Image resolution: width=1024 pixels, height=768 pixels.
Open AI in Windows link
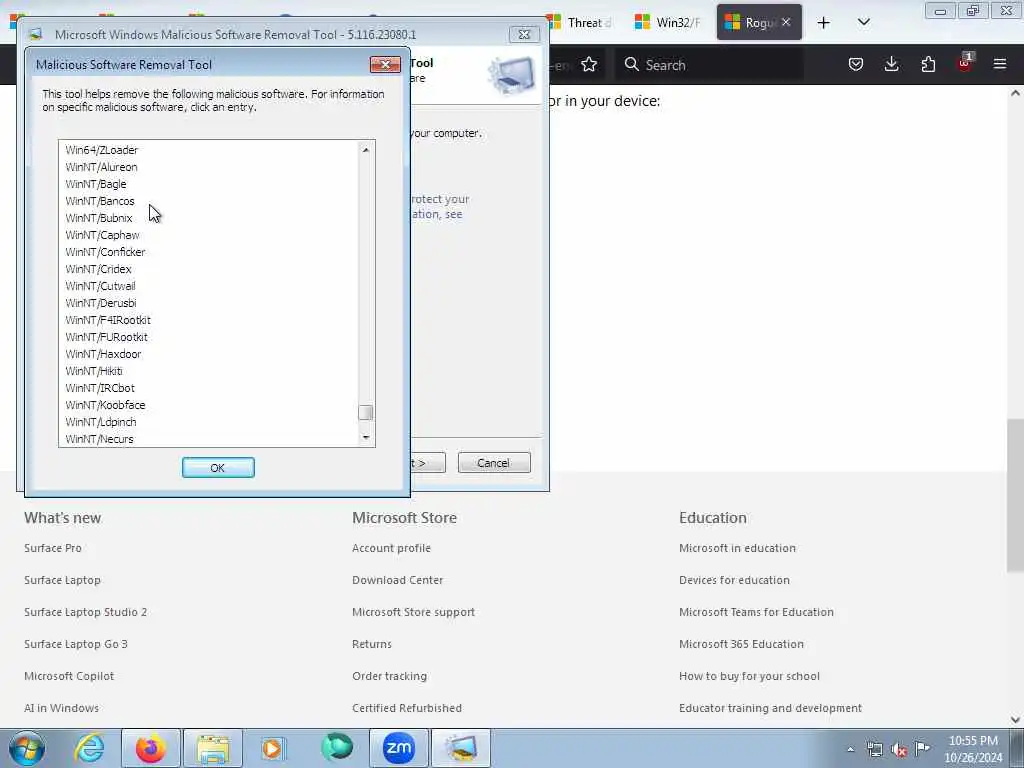pos(61,708)
